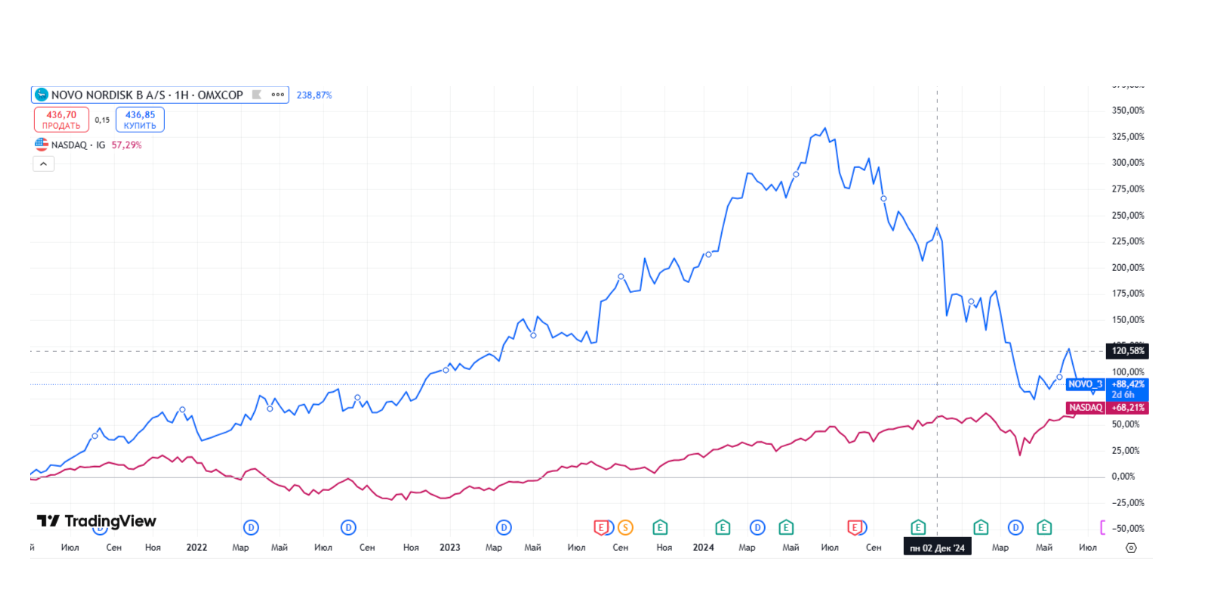Click the blue КУПИТЬ buy button

click(140, 120)
